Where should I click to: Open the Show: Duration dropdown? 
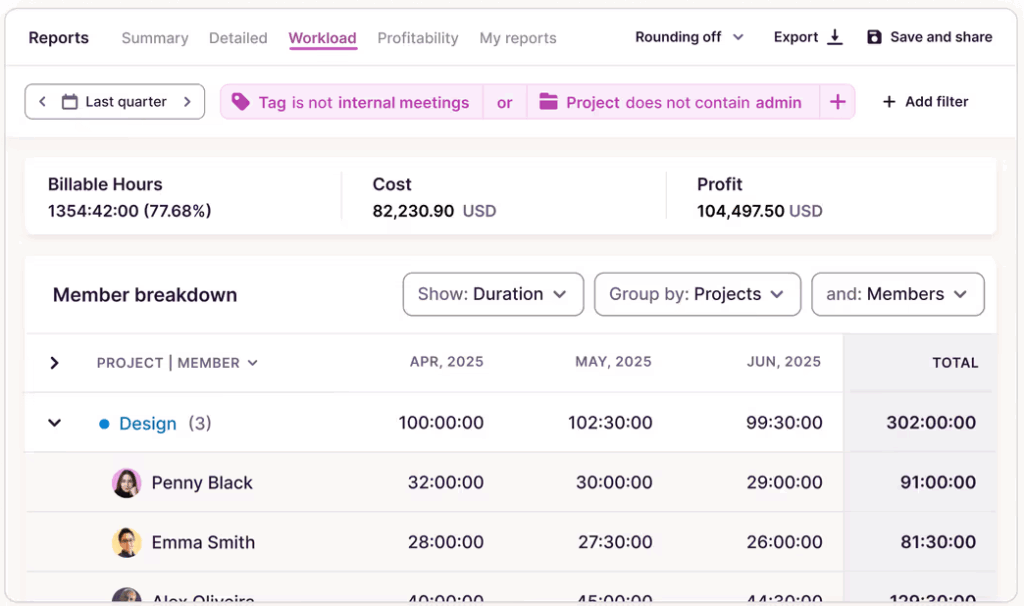(x=493, y=294)
